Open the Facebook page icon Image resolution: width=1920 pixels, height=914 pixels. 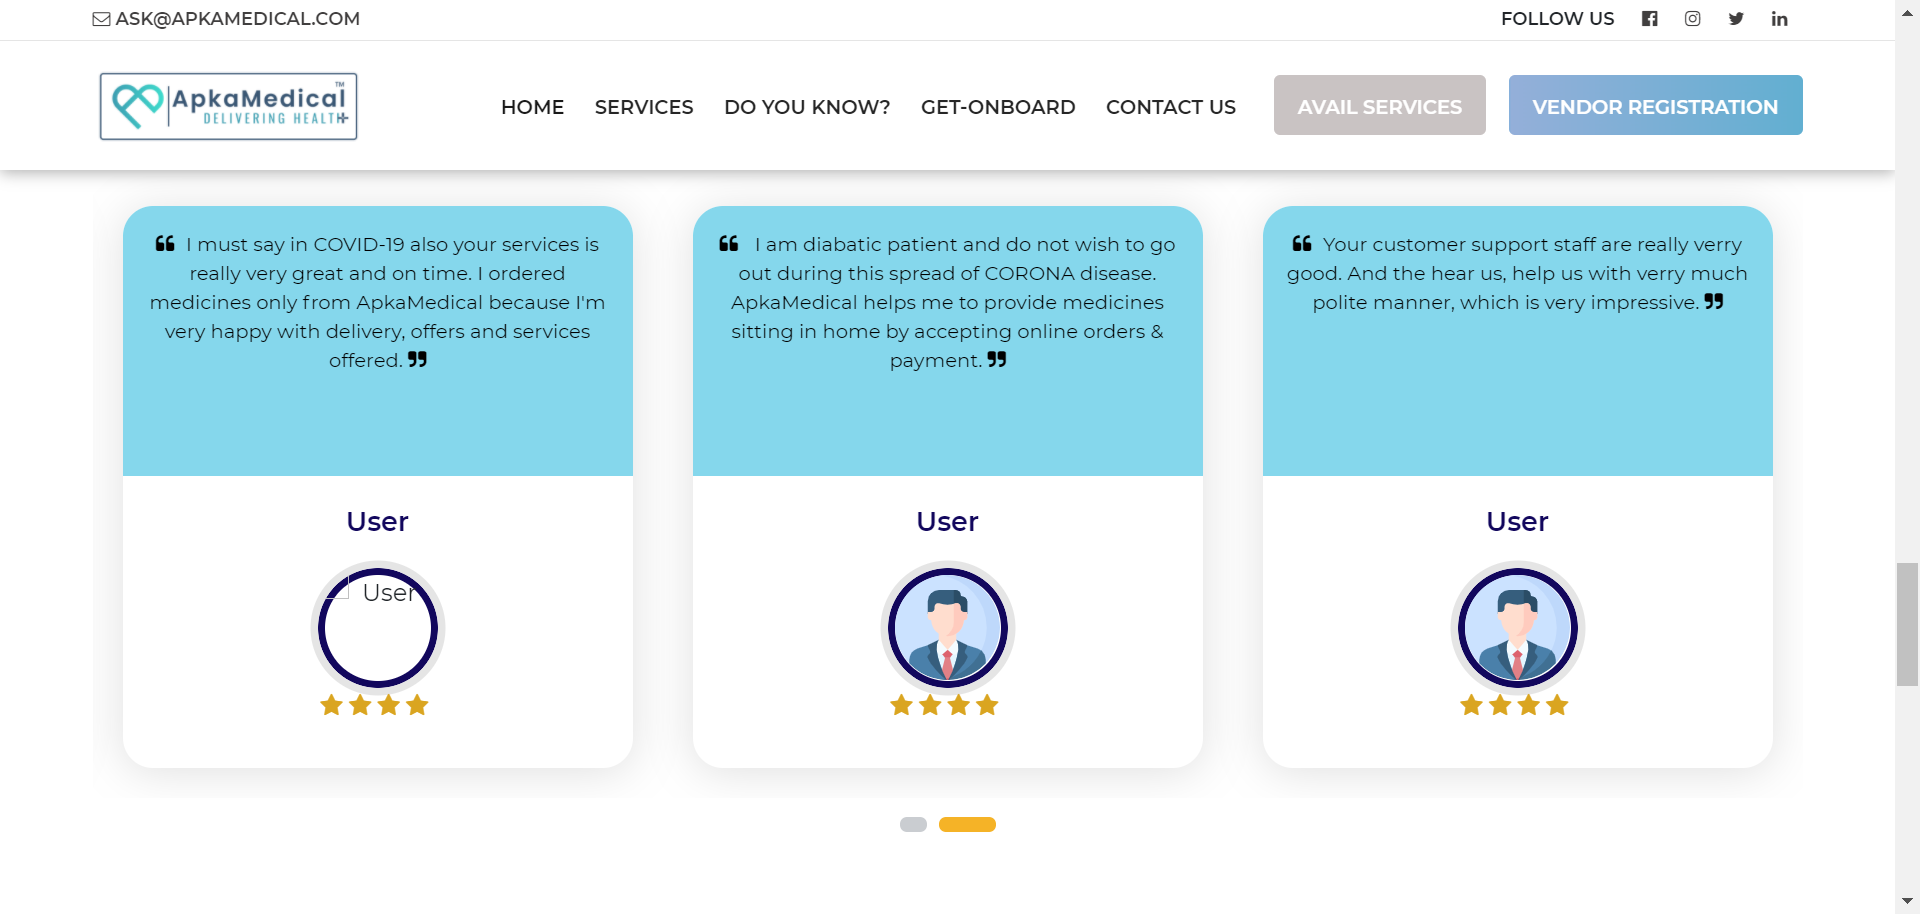click(x=1650, y=19)
